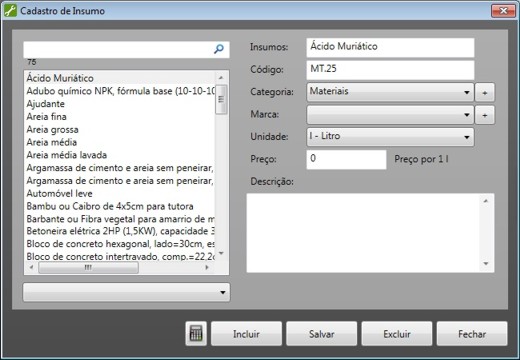Click list vertical scrollbar down arrow

[221, 253]
